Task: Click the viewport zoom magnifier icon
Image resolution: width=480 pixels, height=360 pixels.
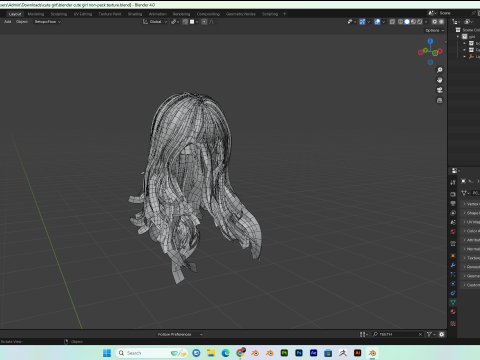Action: (440, 70)
